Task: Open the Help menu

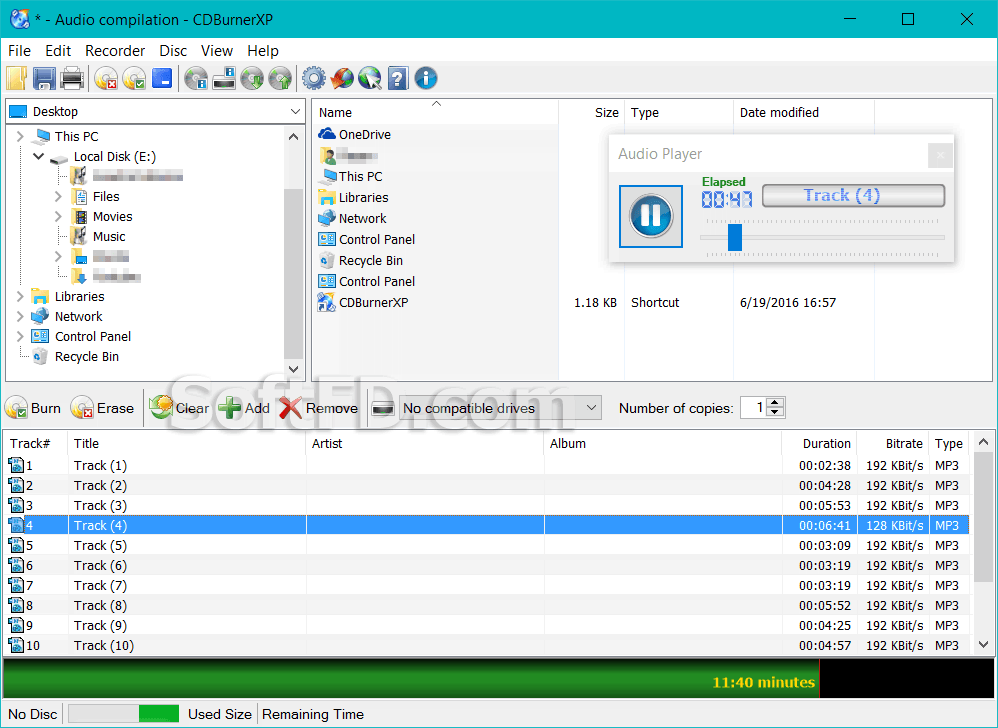Action: click(263, 50)
